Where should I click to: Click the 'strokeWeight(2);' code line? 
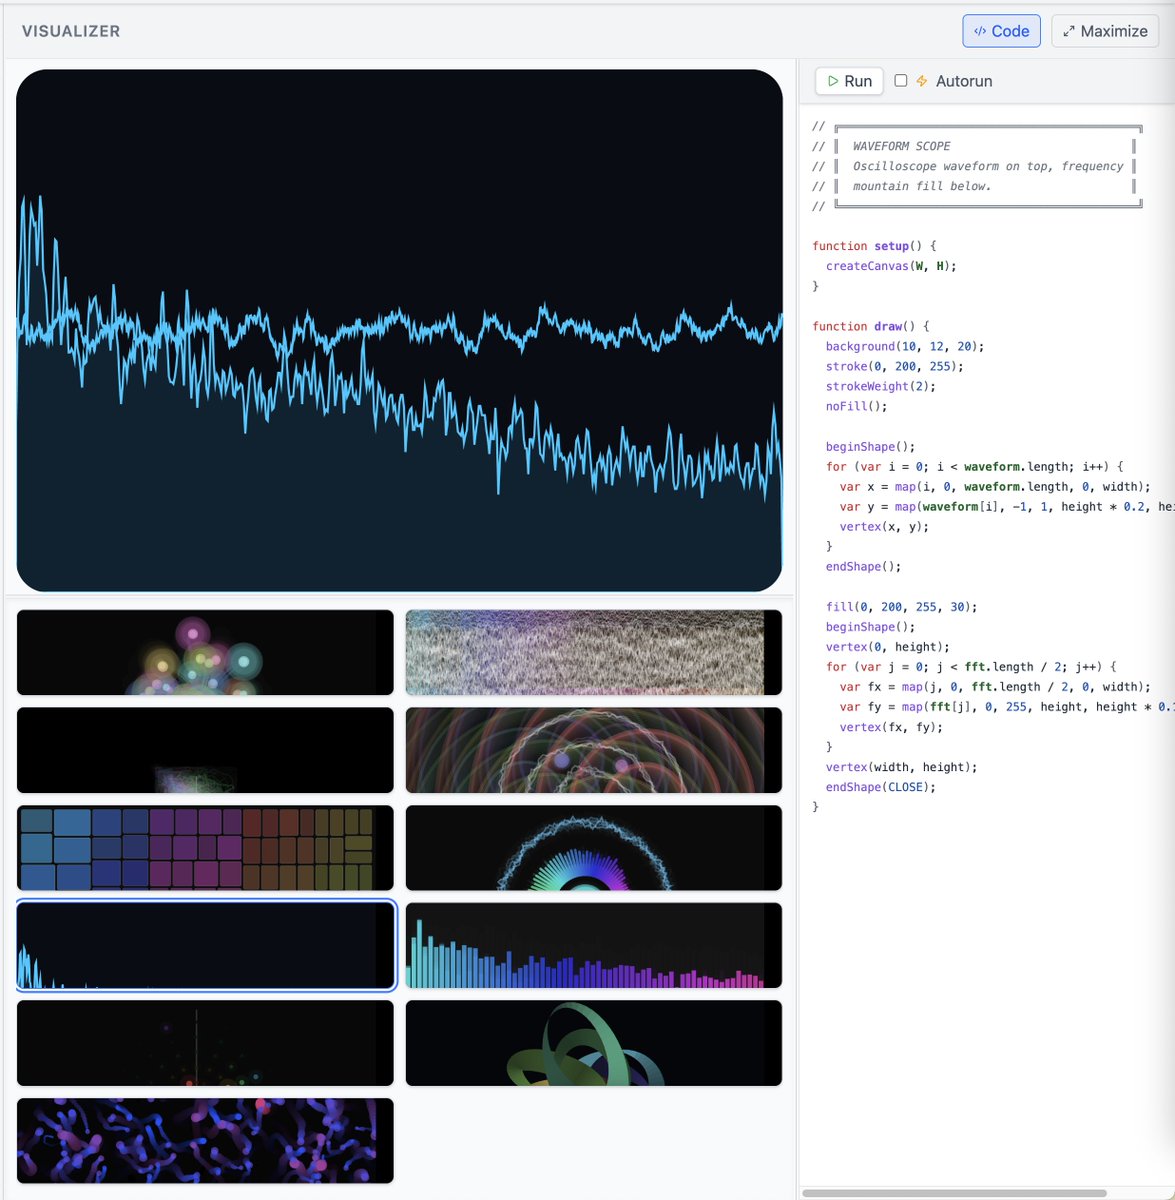881,386
